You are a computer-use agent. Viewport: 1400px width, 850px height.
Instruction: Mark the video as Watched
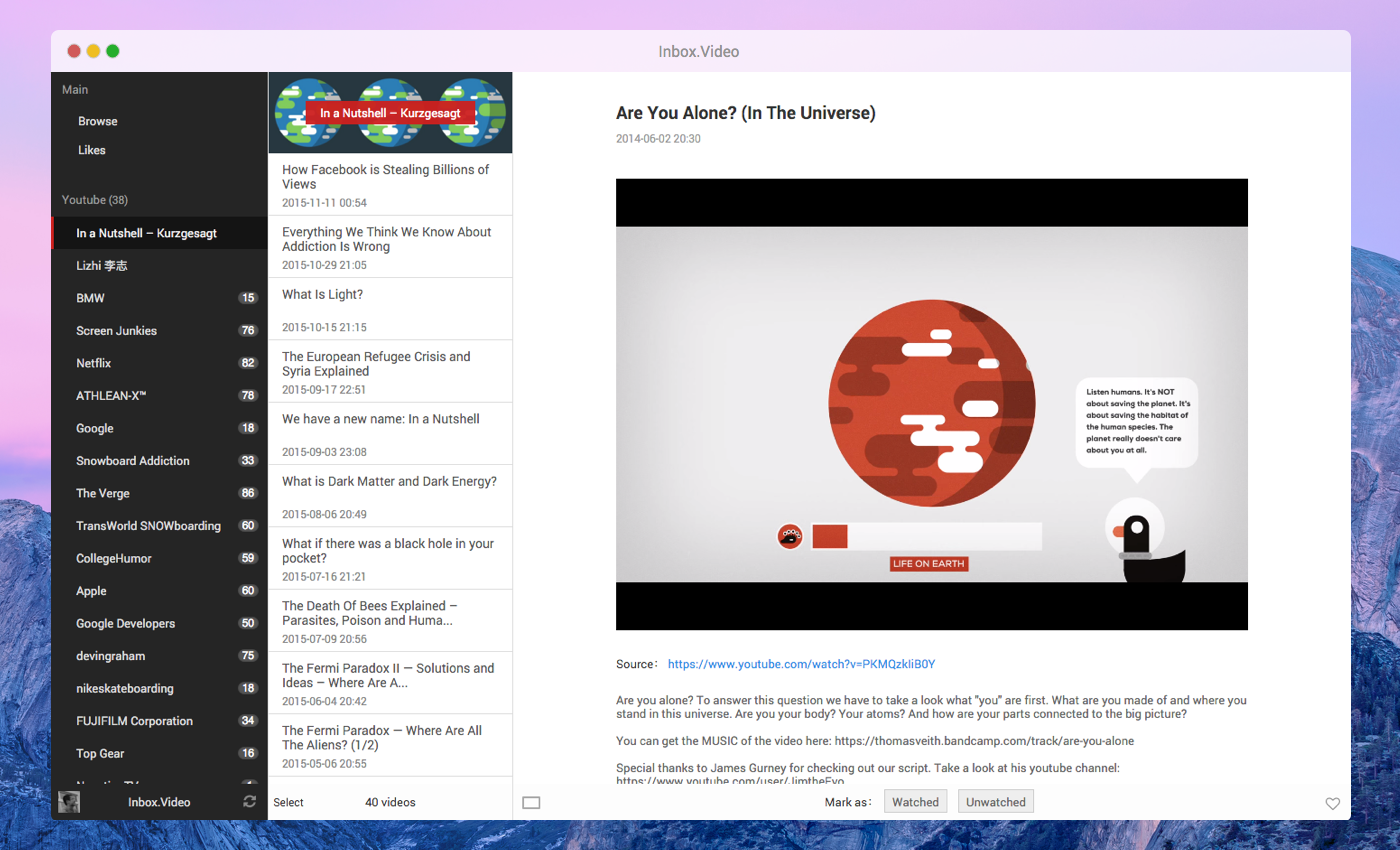[x=914, y=801]
